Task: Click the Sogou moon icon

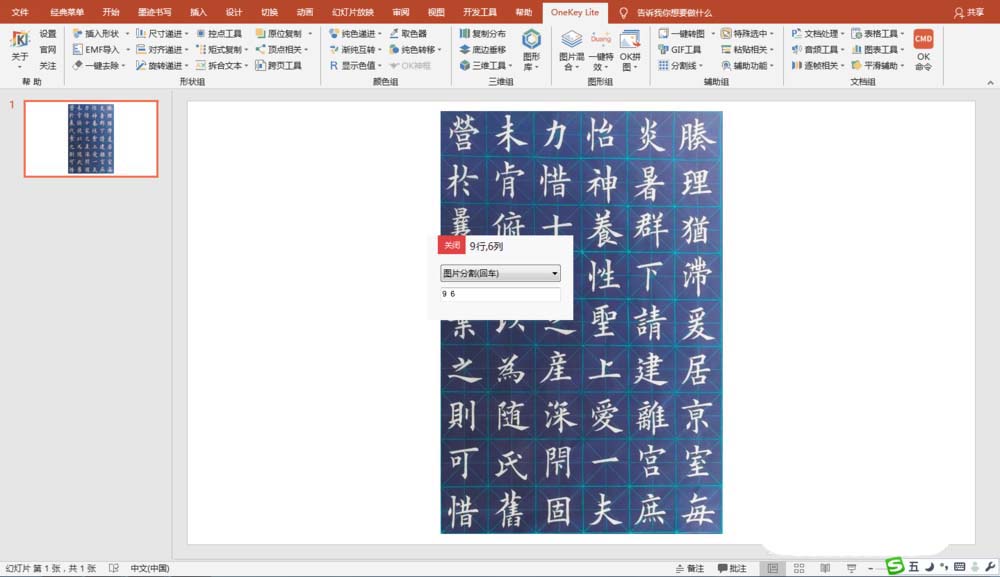Action: tap(929, 566)
